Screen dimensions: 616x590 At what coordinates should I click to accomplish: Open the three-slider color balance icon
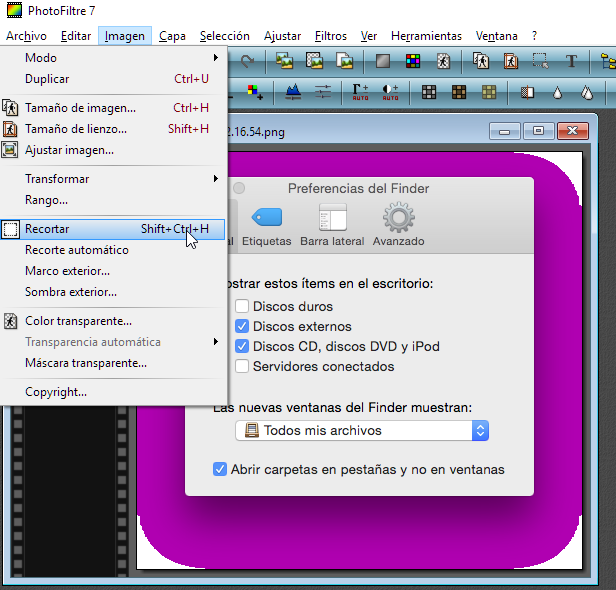pyautogui.click(x=323, y=92)
